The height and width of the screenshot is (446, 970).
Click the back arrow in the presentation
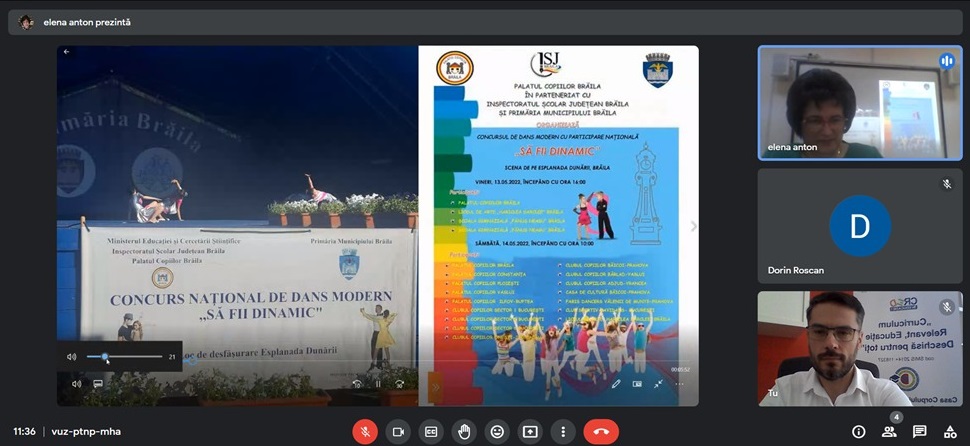pyautogui.click(x=67, y=51)
